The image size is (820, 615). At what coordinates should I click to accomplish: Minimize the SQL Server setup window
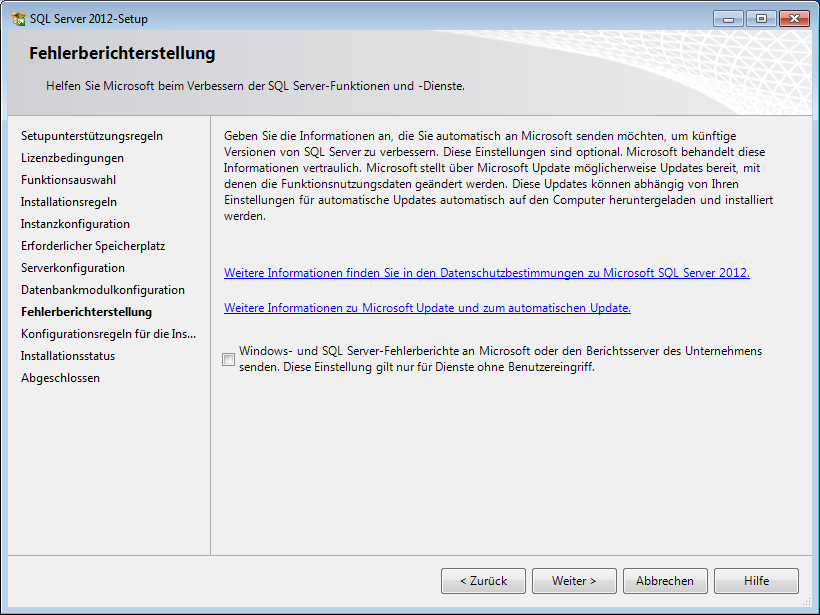(x=729, y=19)
